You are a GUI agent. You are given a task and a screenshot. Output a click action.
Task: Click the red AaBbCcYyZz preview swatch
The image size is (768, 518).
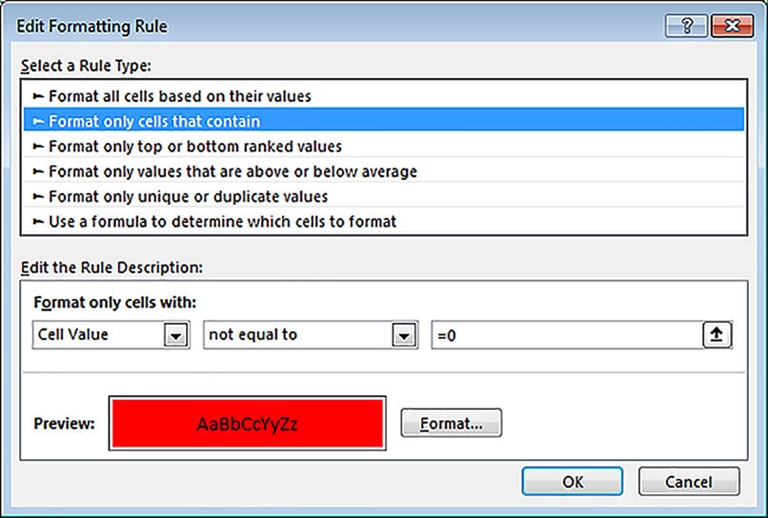[x=248, y=423]
